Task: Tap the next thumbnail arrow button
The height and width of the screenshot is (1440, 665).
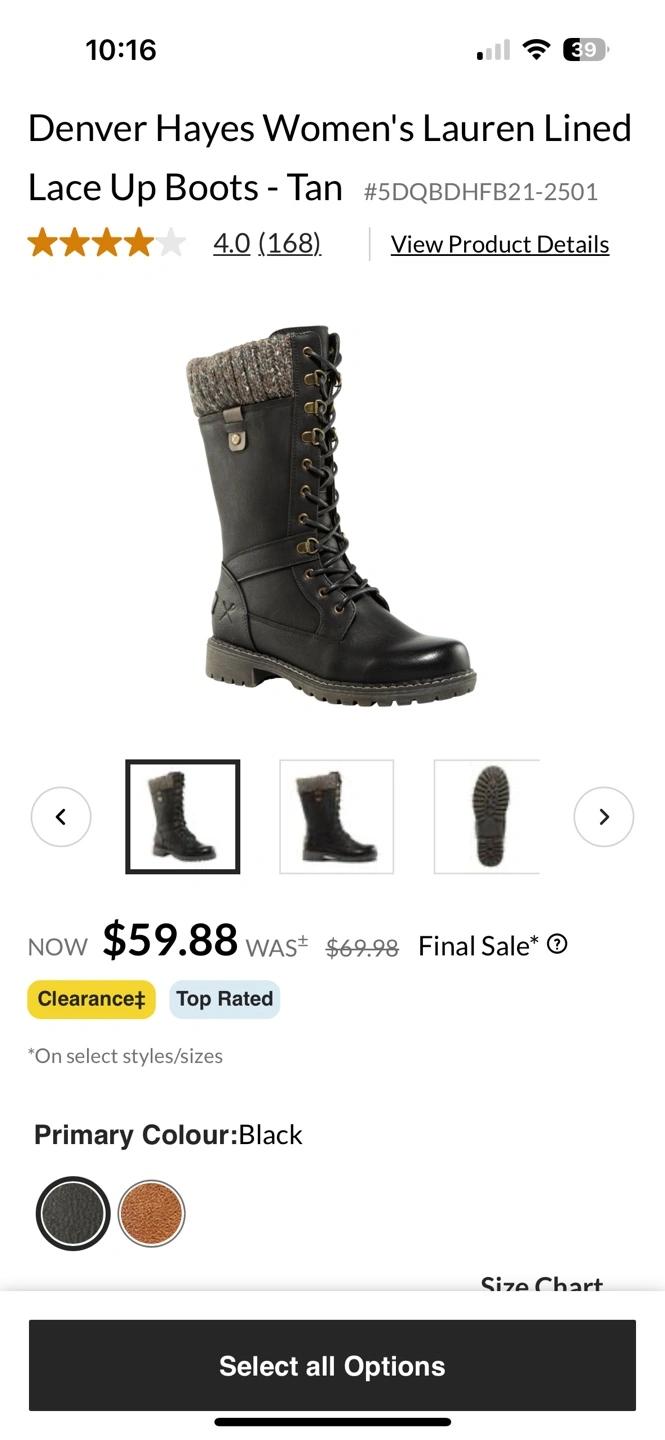Action: click(604, 817)
